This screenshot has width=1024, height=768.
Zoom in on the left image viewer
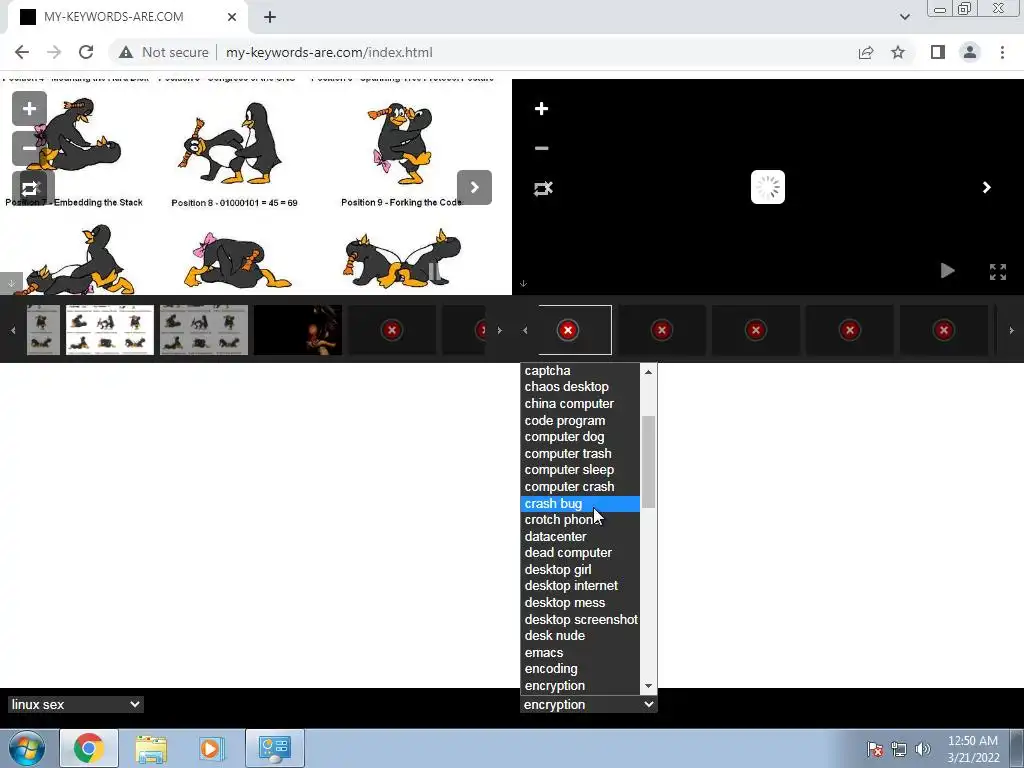[29, 108]
